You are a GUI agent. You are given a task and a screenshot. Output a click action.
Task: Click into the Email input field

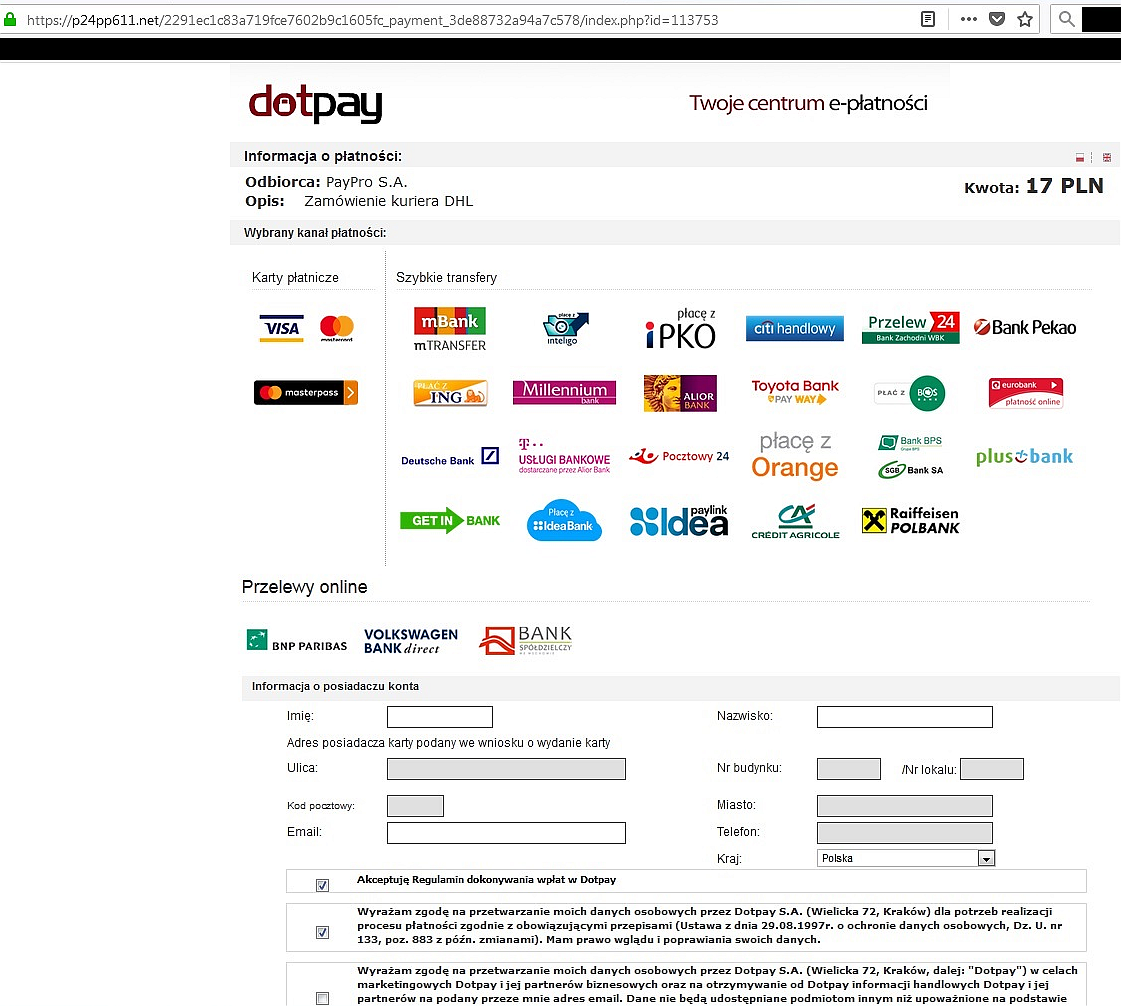[x=506, y=833]
